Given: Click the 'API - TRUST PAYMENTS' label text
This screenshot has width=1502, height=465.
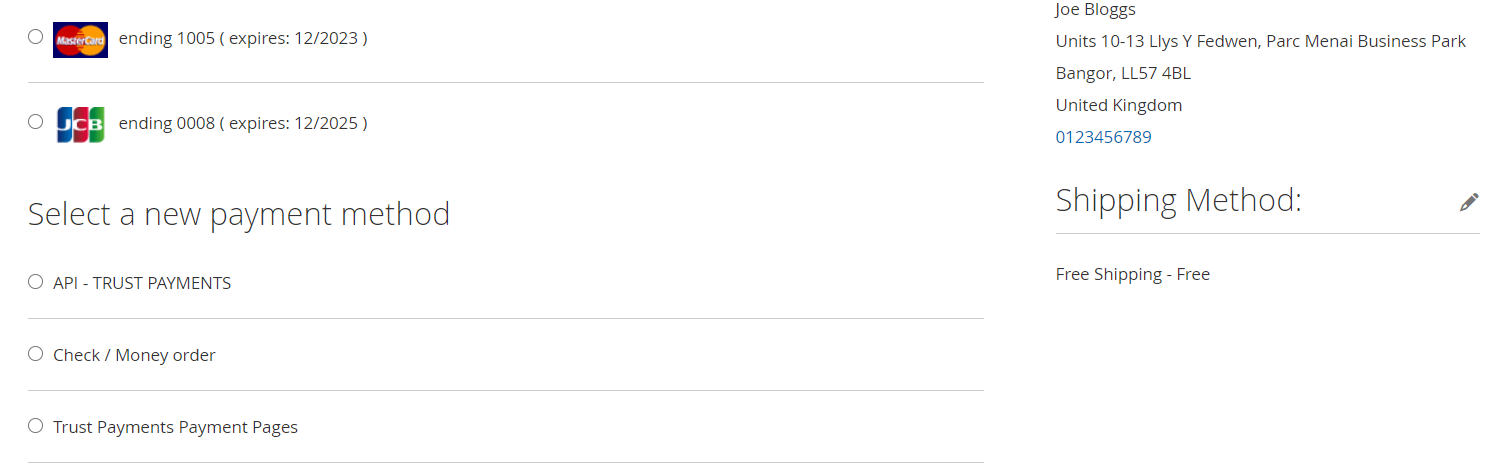Looking at the screenshot, I should click(142, 283).
